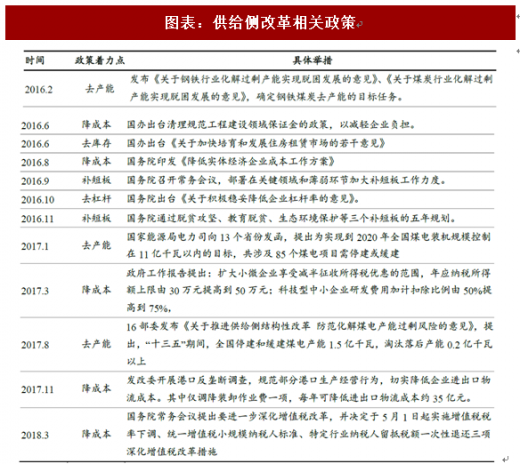Click the text 国务院召开常务会议 in the 2016.9 row
Viewport: 520px width, 464px height.
coord(171,180)
